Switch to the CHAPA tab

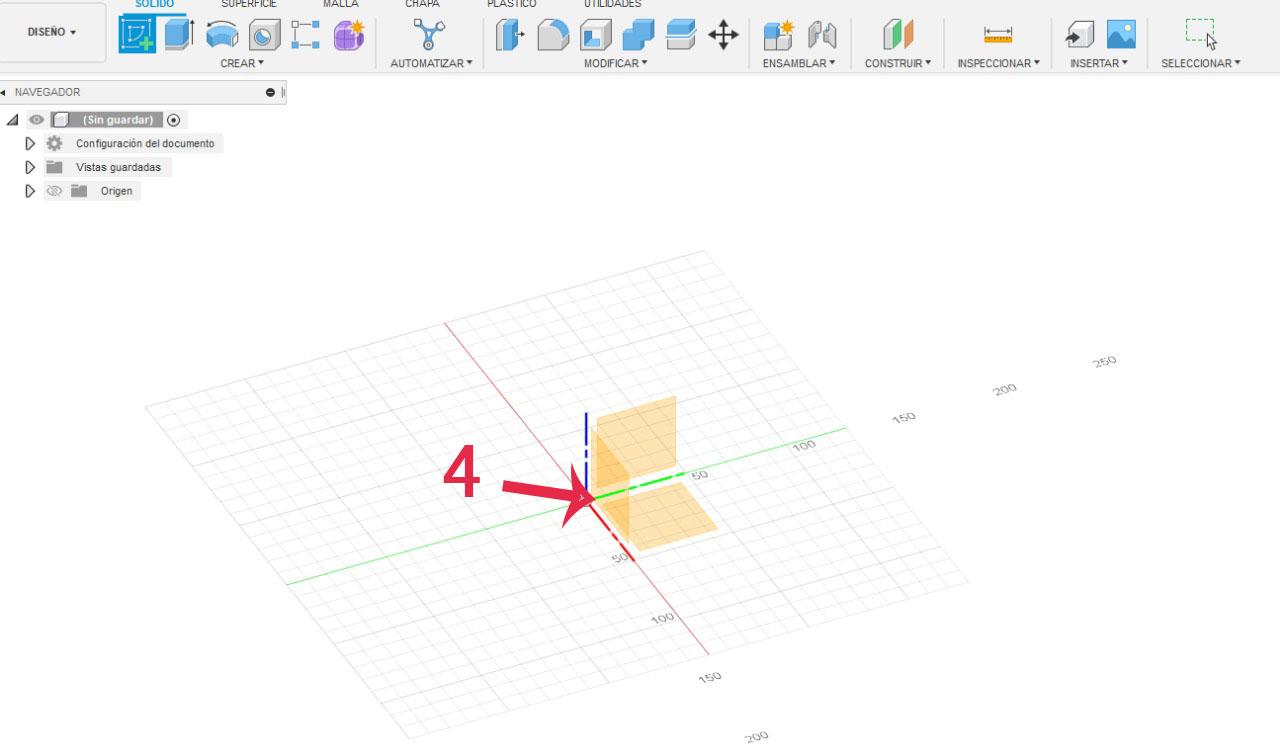[422, 4]
